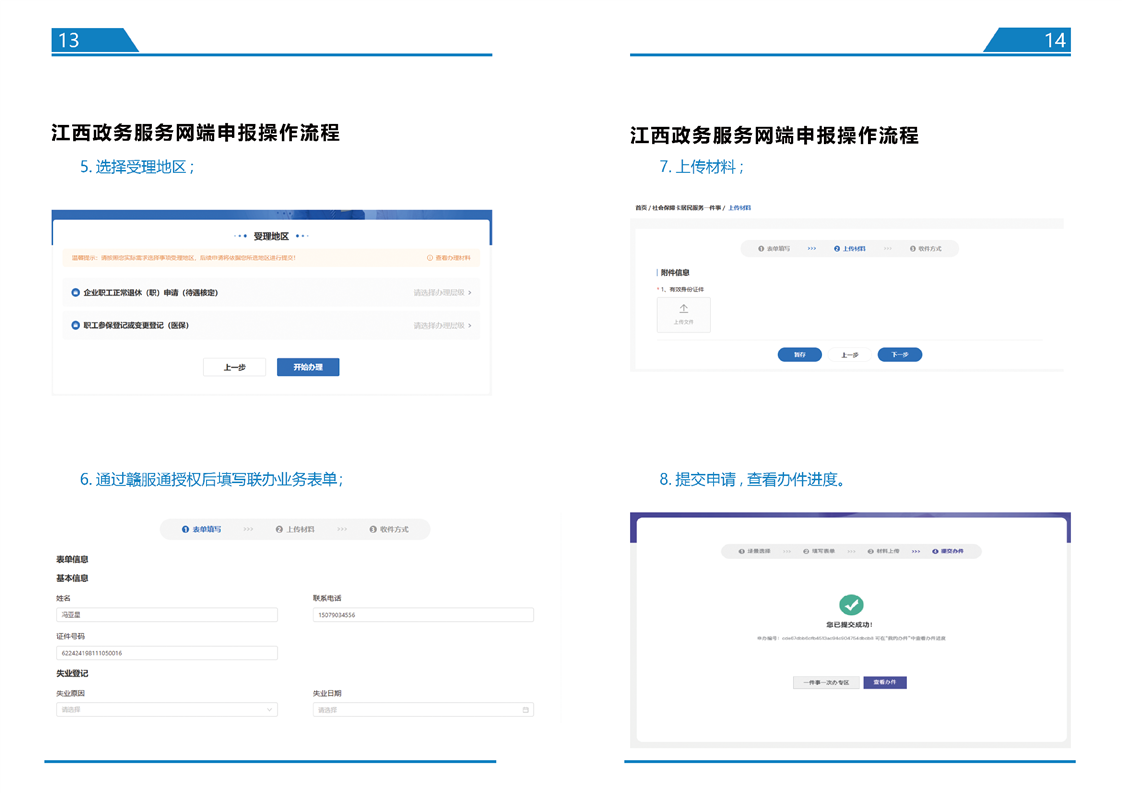This screenshot has height=793, width=1122.
Task: Click step 3 number icon before 收件方式 in form page
Action: (373, 529)
